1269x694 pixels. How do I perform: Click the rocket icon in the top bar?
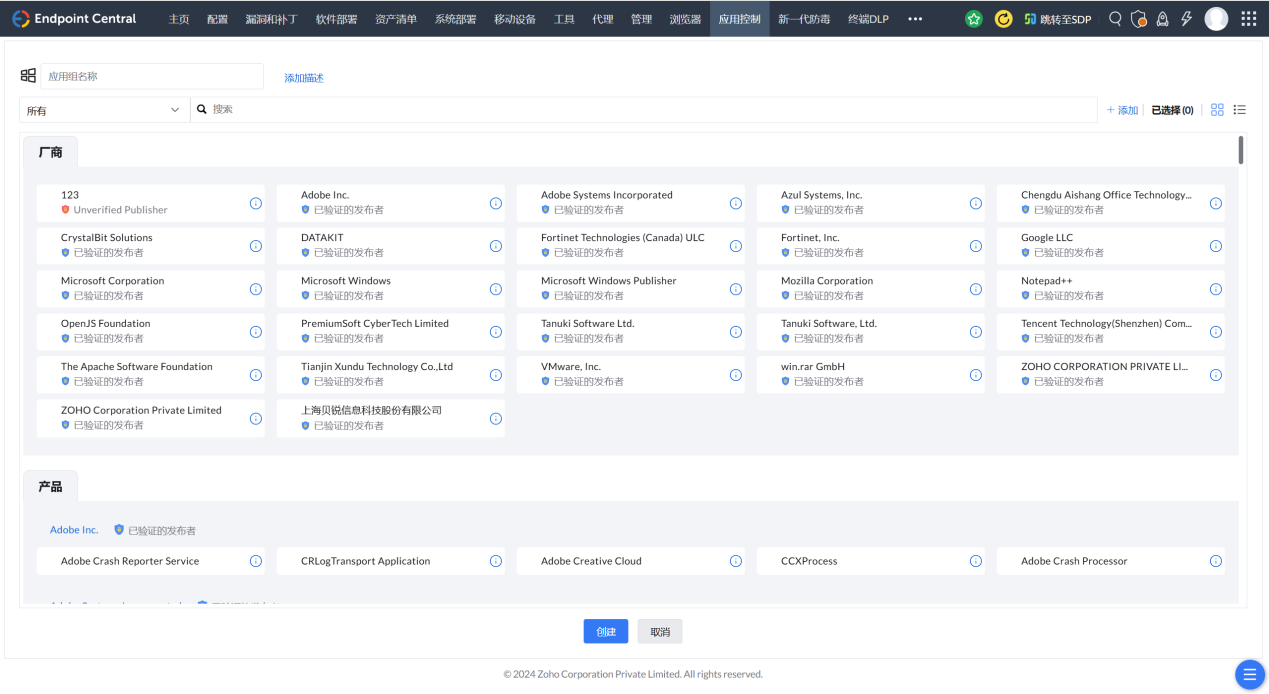pyautogui.click(x=1162, y=19)
